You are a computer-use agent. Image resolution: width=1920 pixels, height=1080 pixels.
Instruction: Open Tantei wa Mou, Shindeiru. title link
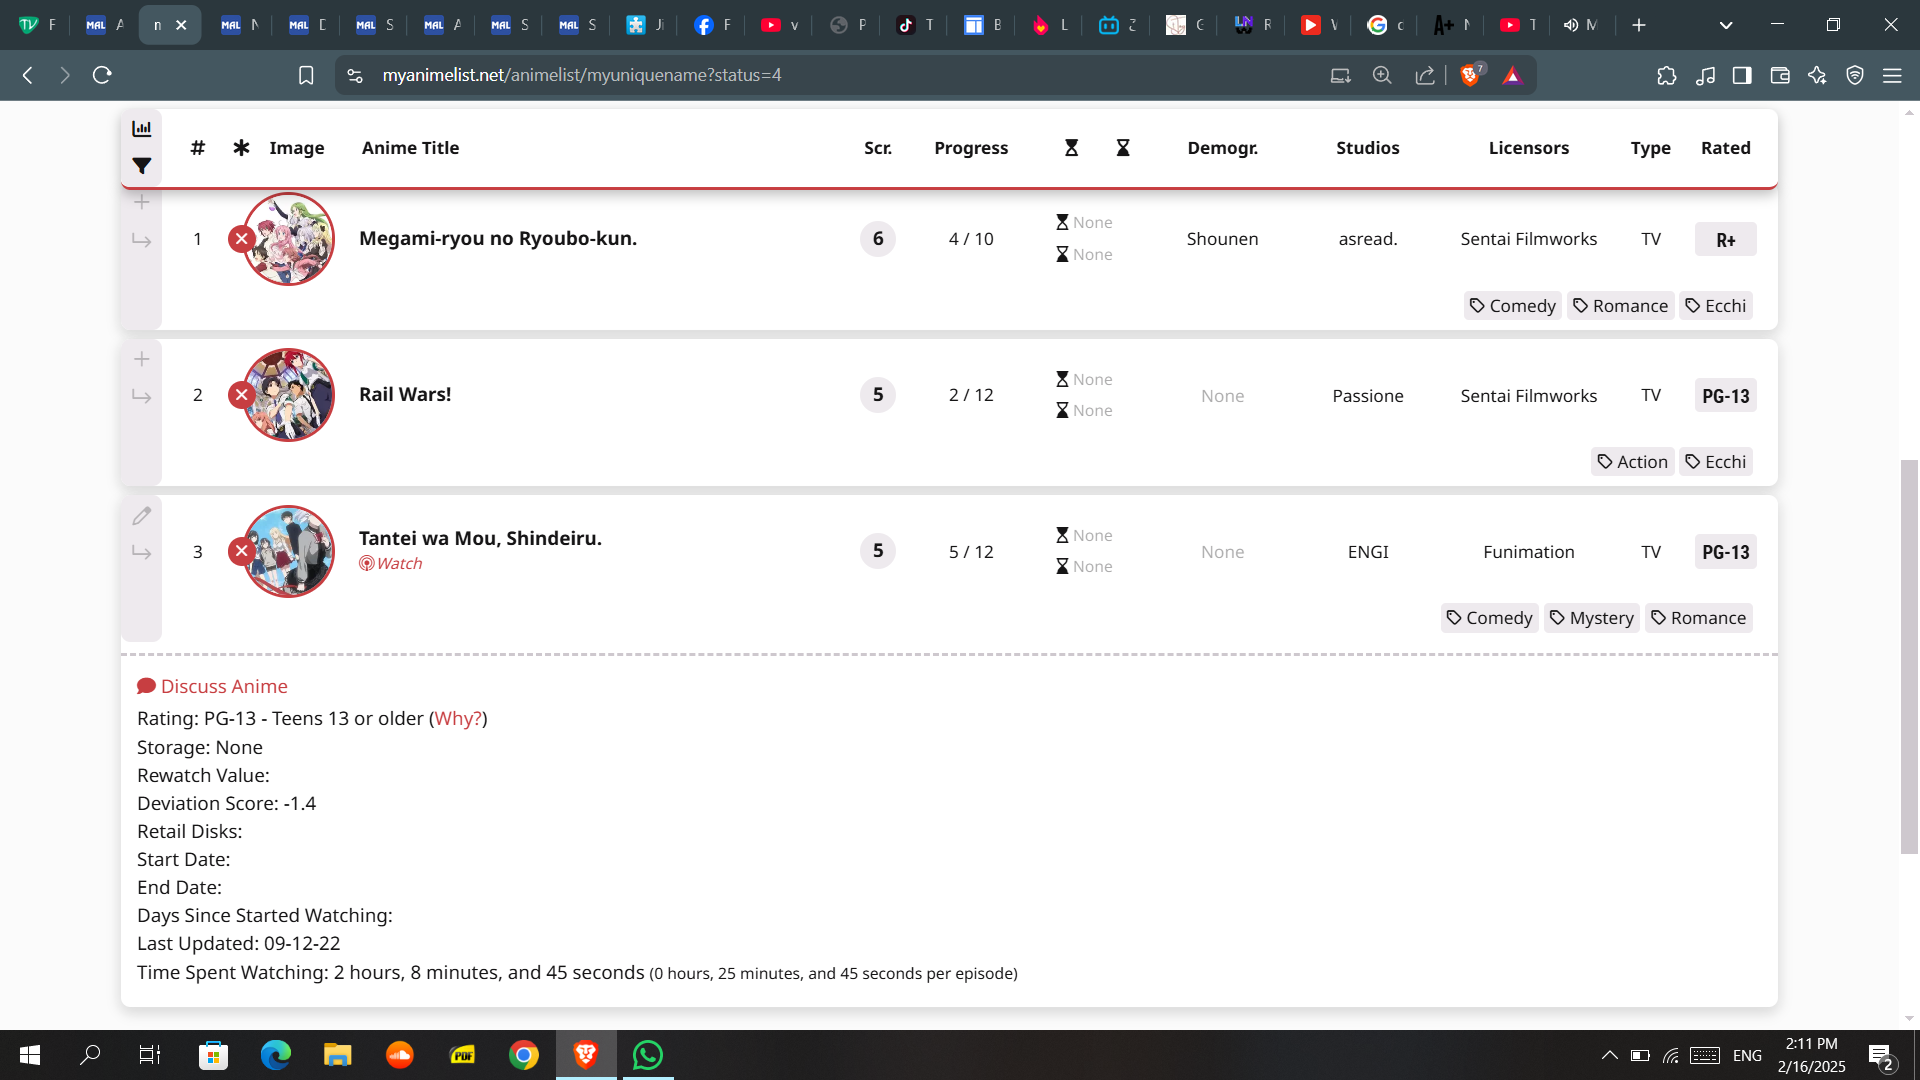click(x=480, y=538)
